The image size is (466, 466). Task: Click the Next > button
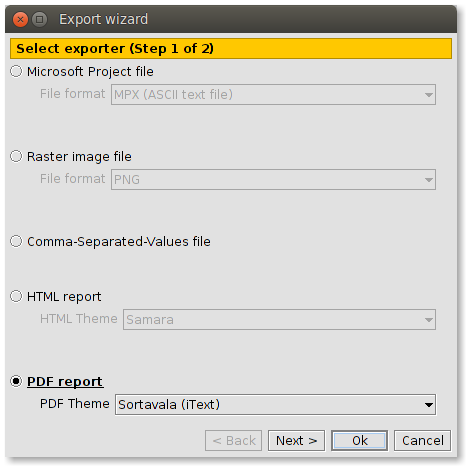click(296, 441)
